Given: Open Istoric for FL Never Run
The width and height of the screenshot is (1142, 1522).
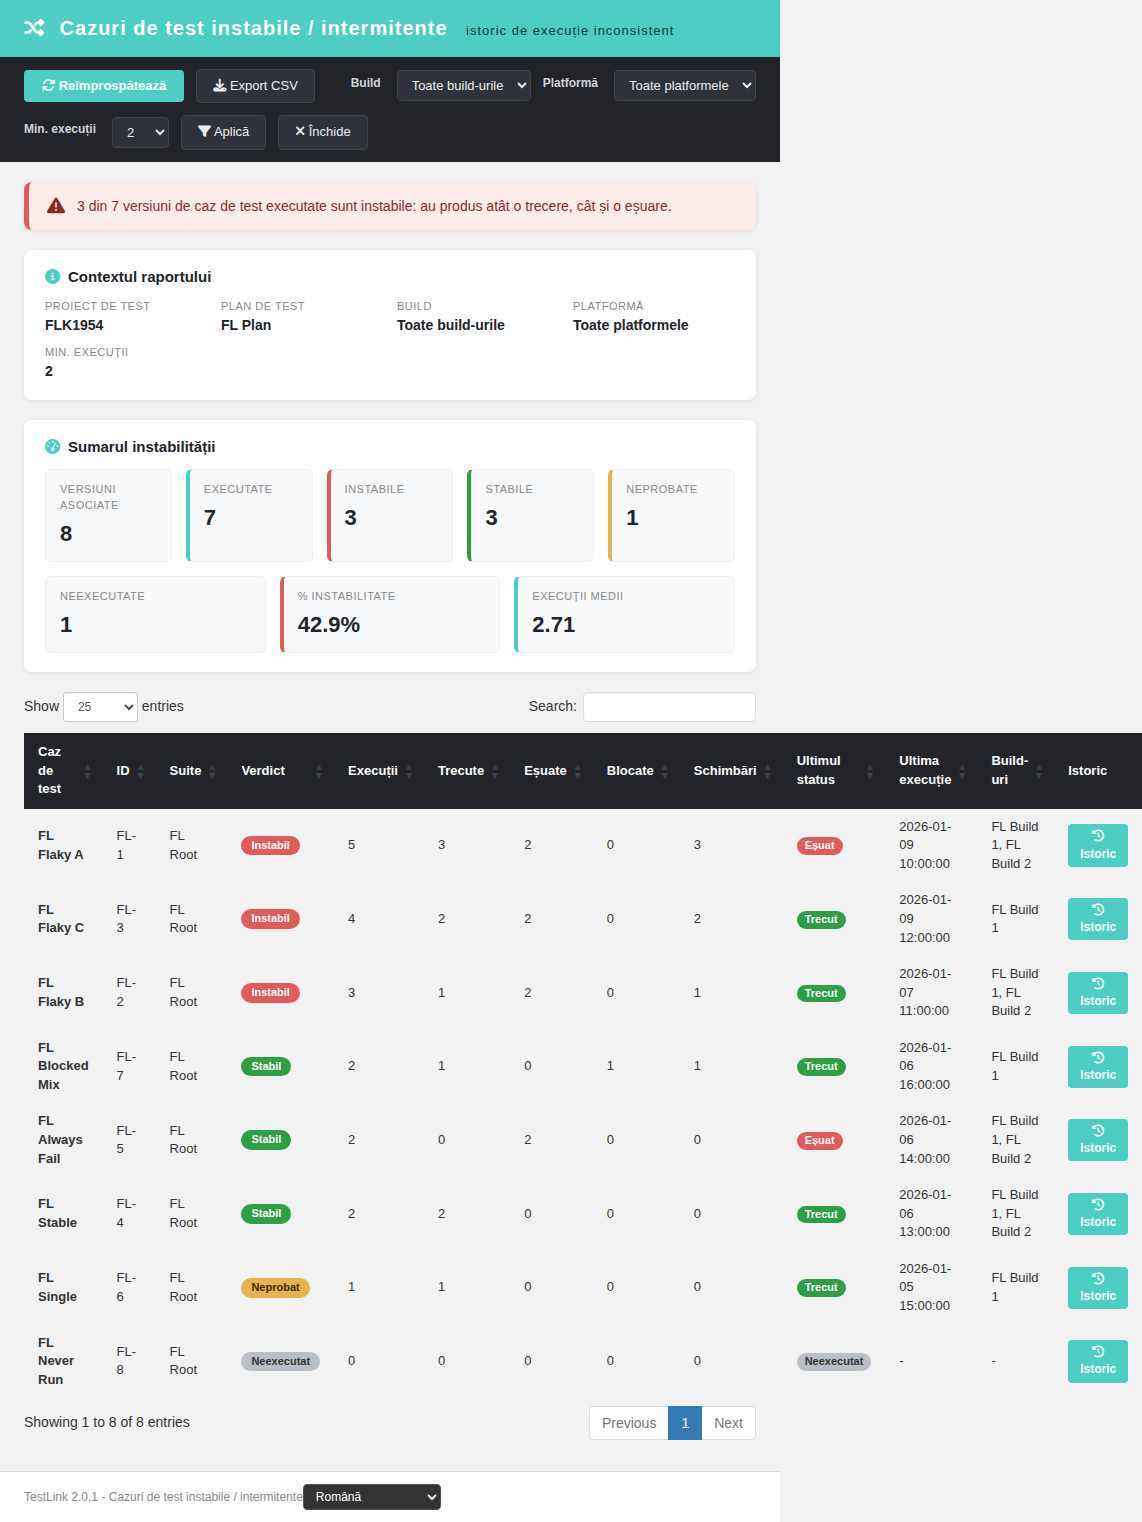Looking at the screenshot, I should pyautogui.click(x=1097, y=1361).
